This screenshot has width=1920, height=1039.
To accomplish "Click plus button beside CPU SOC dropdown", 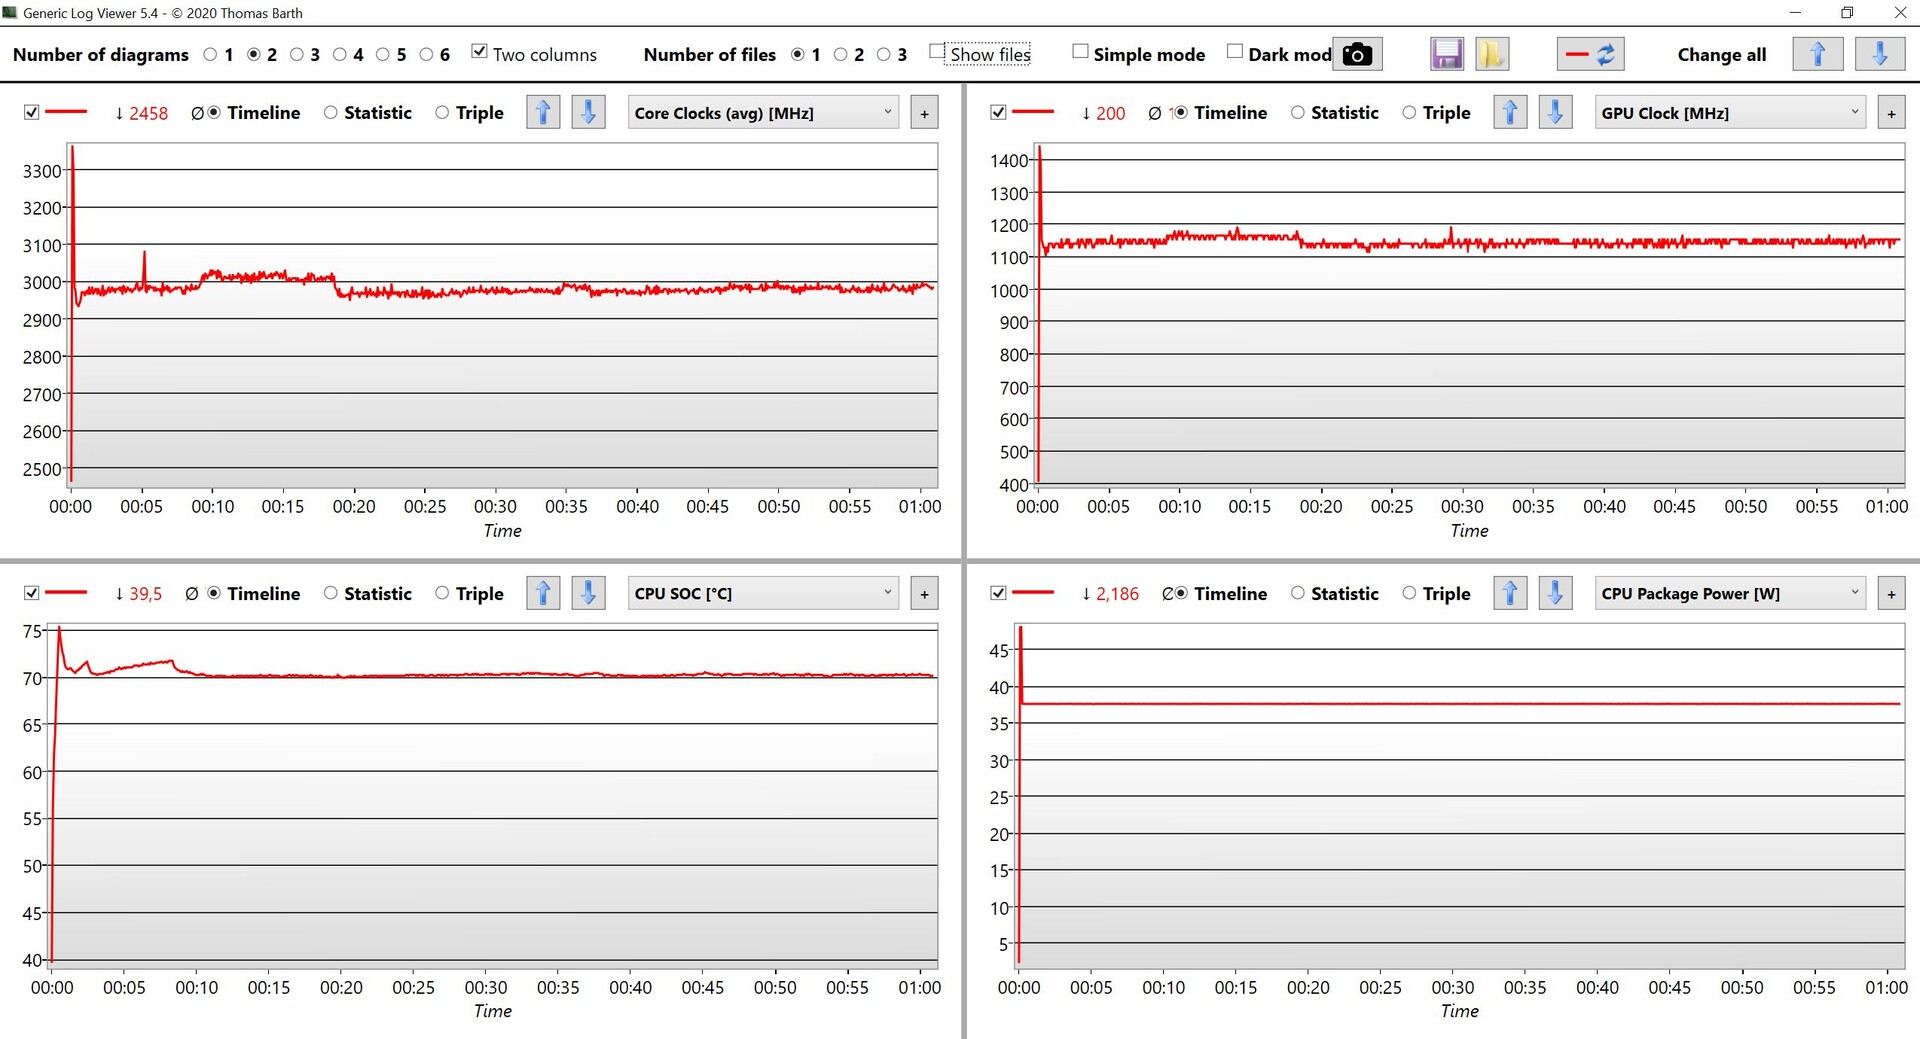I will coord(924,594).
